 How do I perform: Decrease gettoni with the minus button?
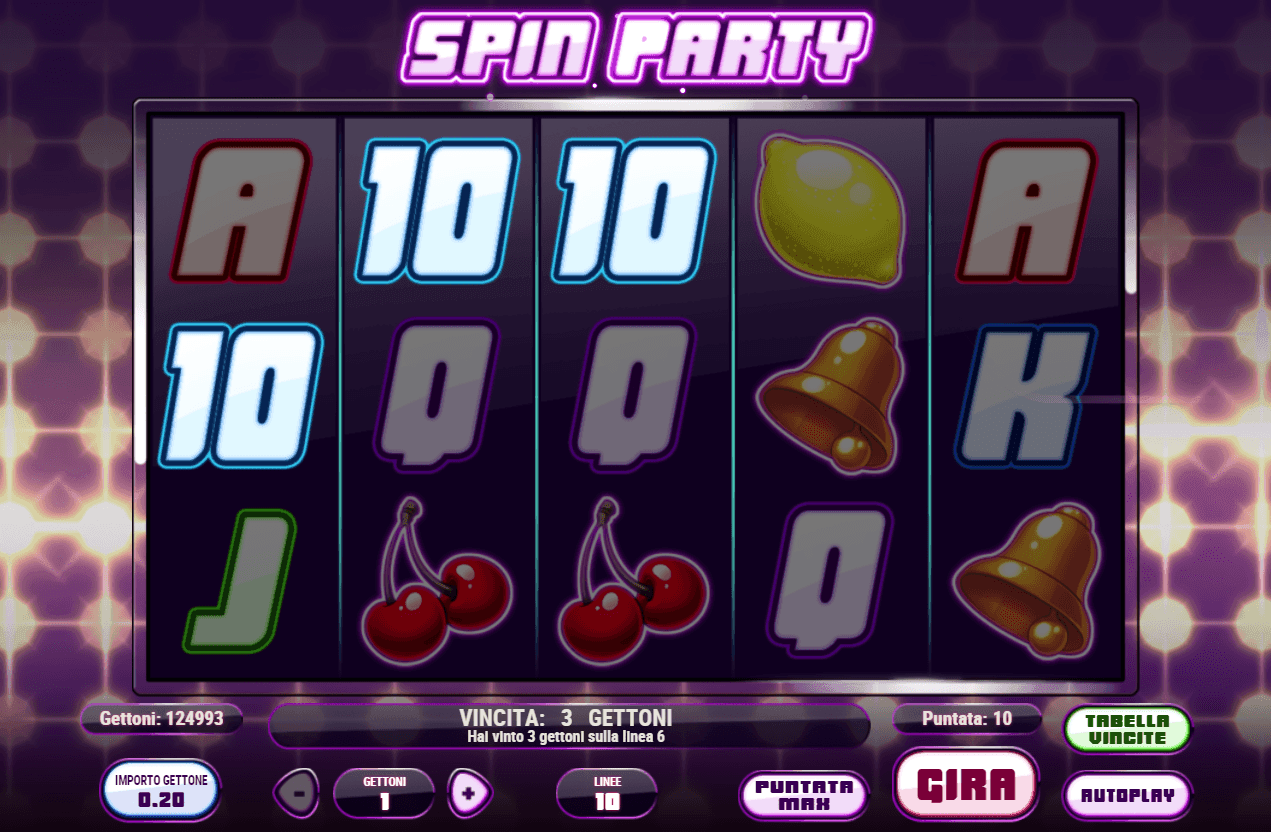tap(297, 793)
